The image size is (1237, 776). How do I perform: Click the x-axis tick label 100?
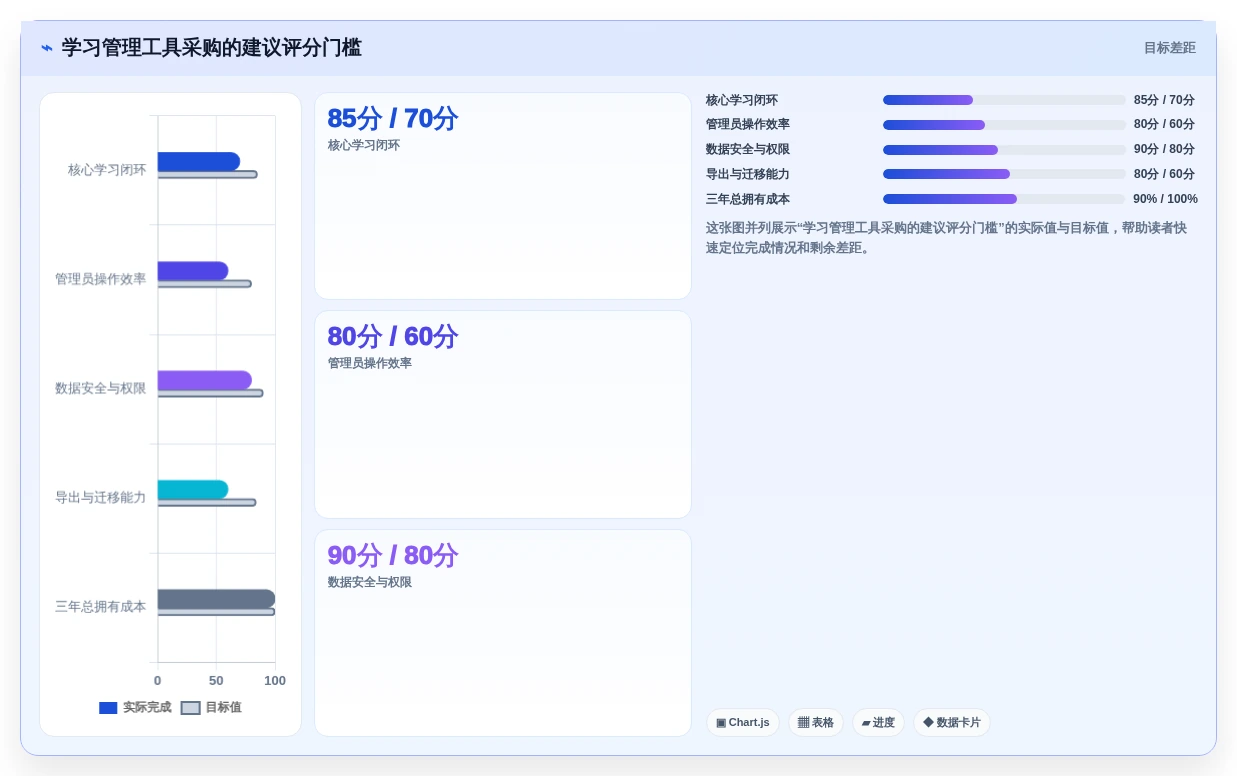tap(275, 681)
